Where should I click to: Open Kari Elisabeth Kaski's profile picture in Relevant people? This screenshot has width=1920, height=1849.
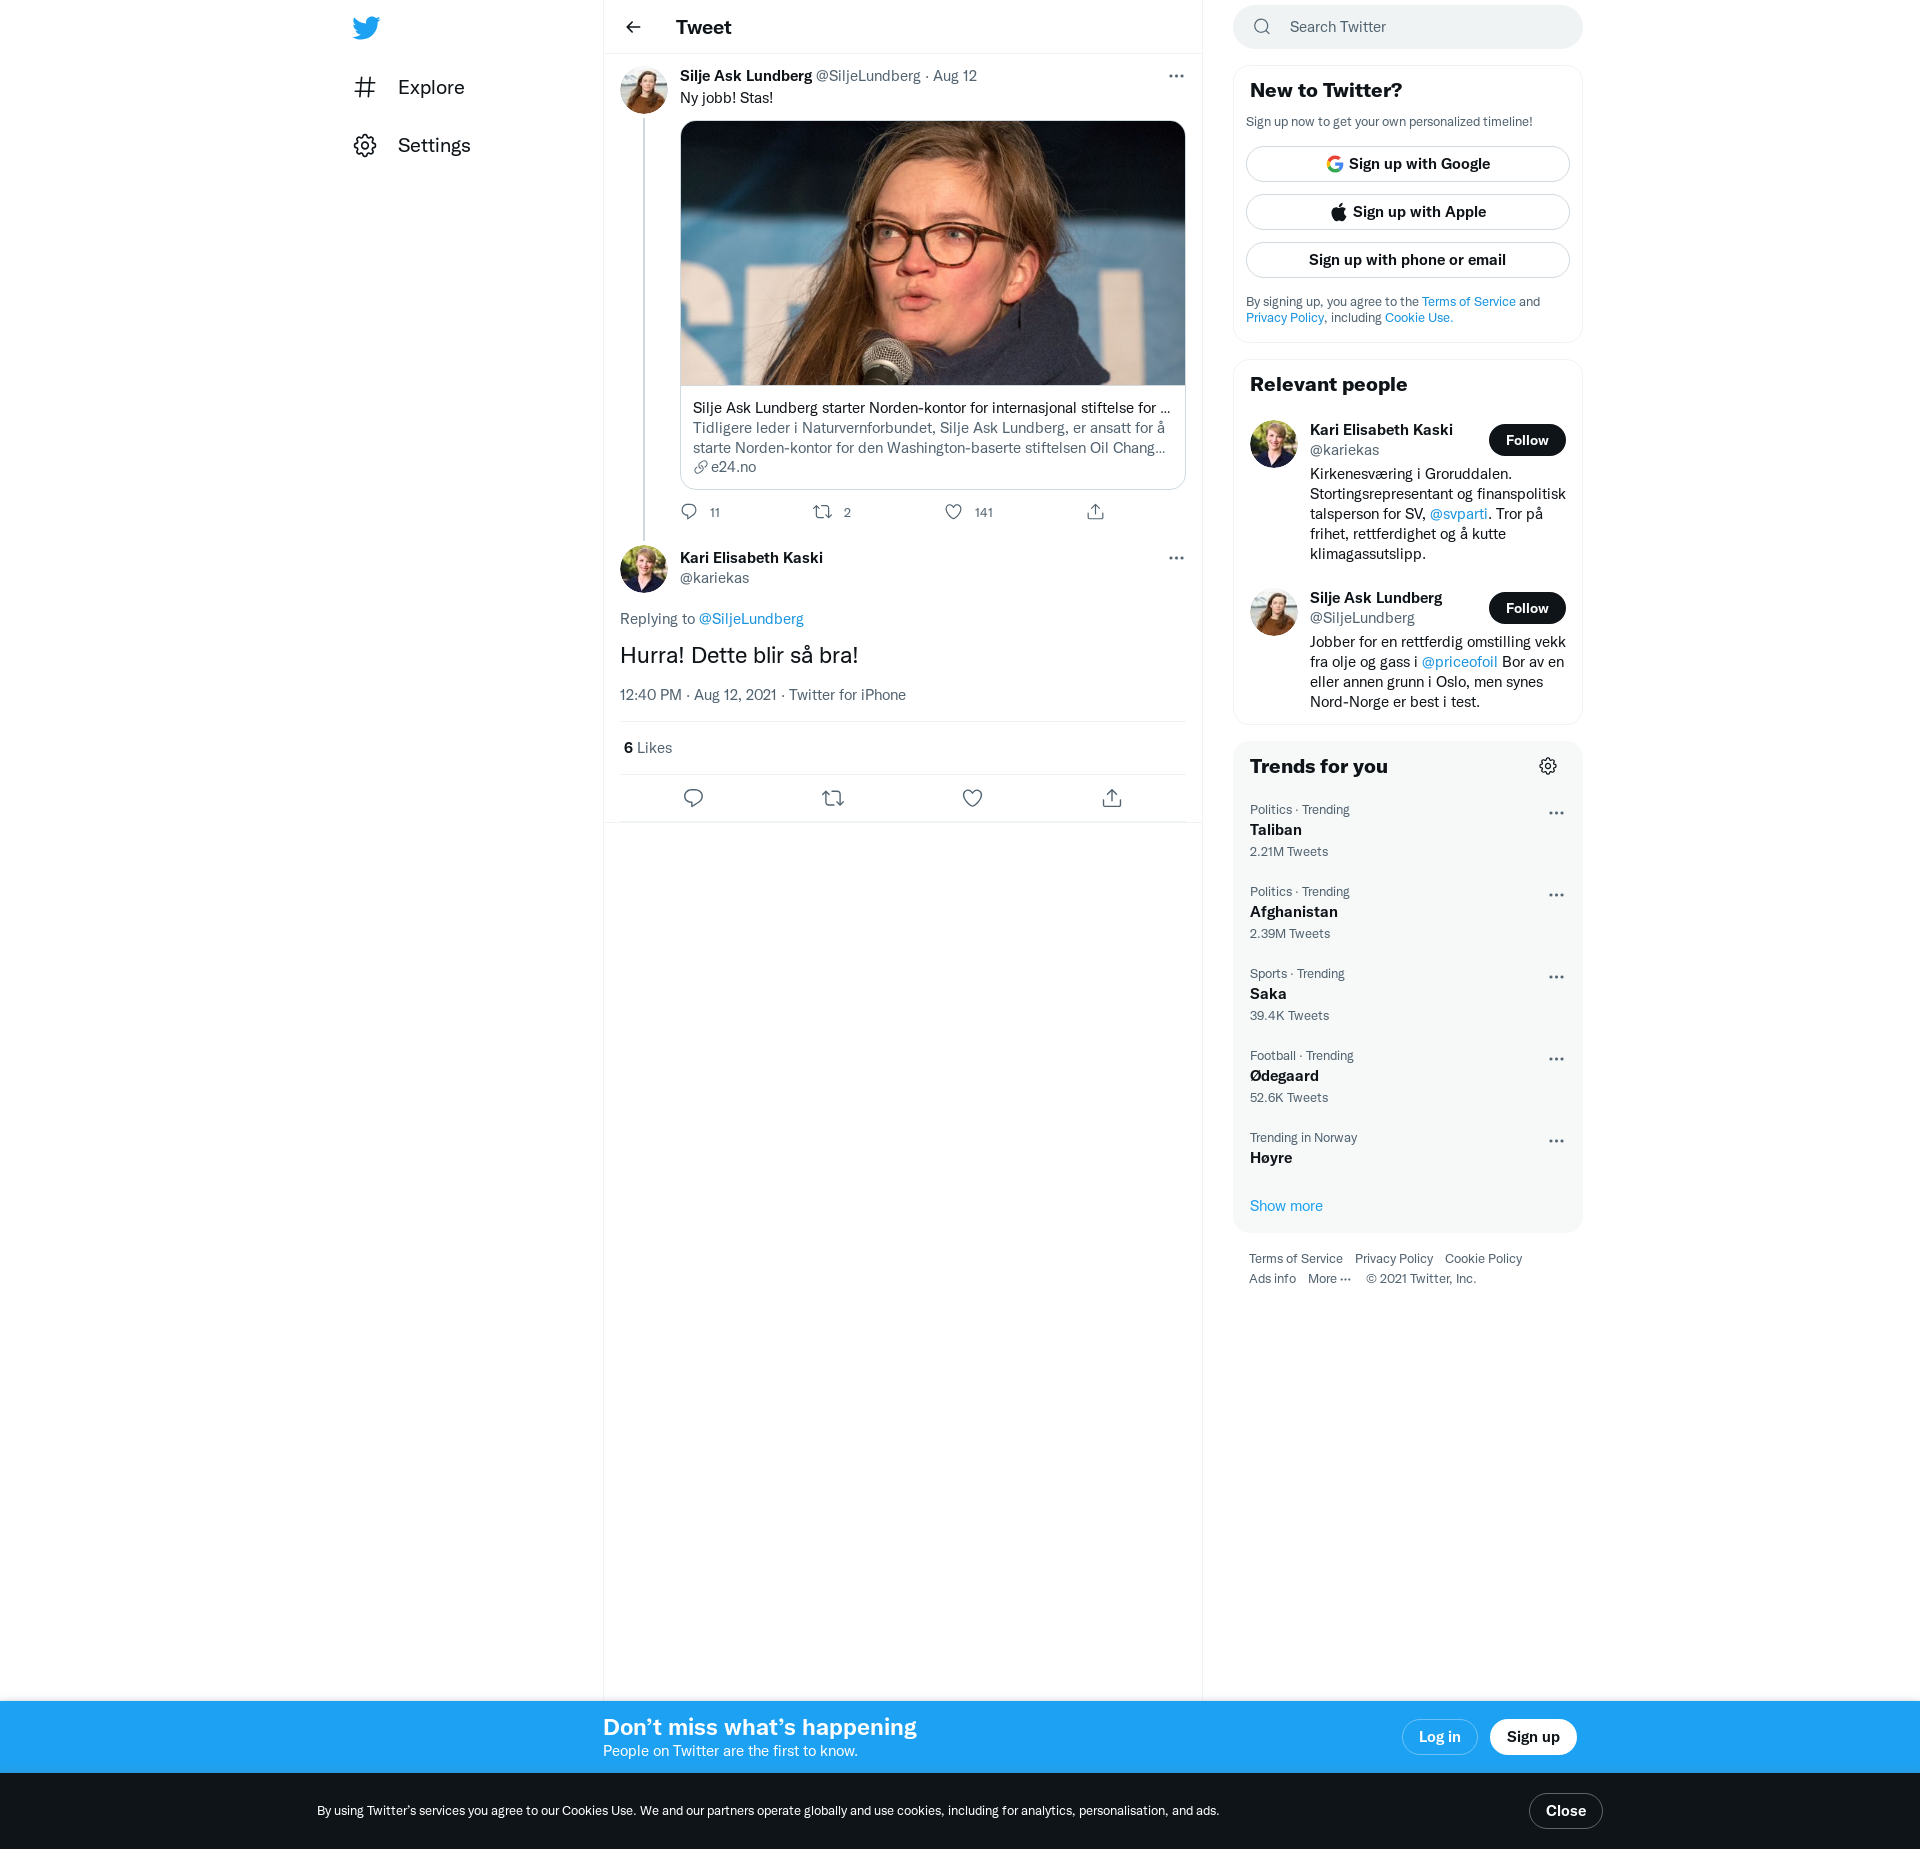1274,444
